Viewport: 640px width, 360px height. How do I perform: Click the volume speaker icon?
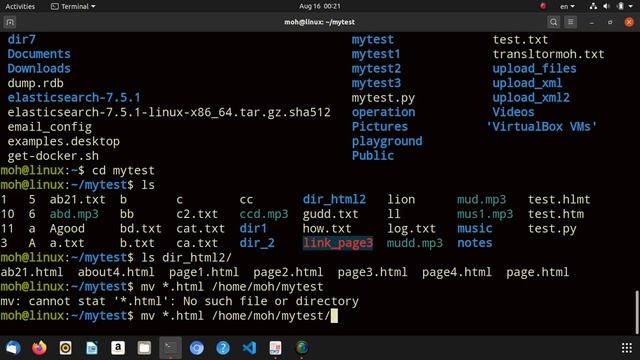coord(607,6)
